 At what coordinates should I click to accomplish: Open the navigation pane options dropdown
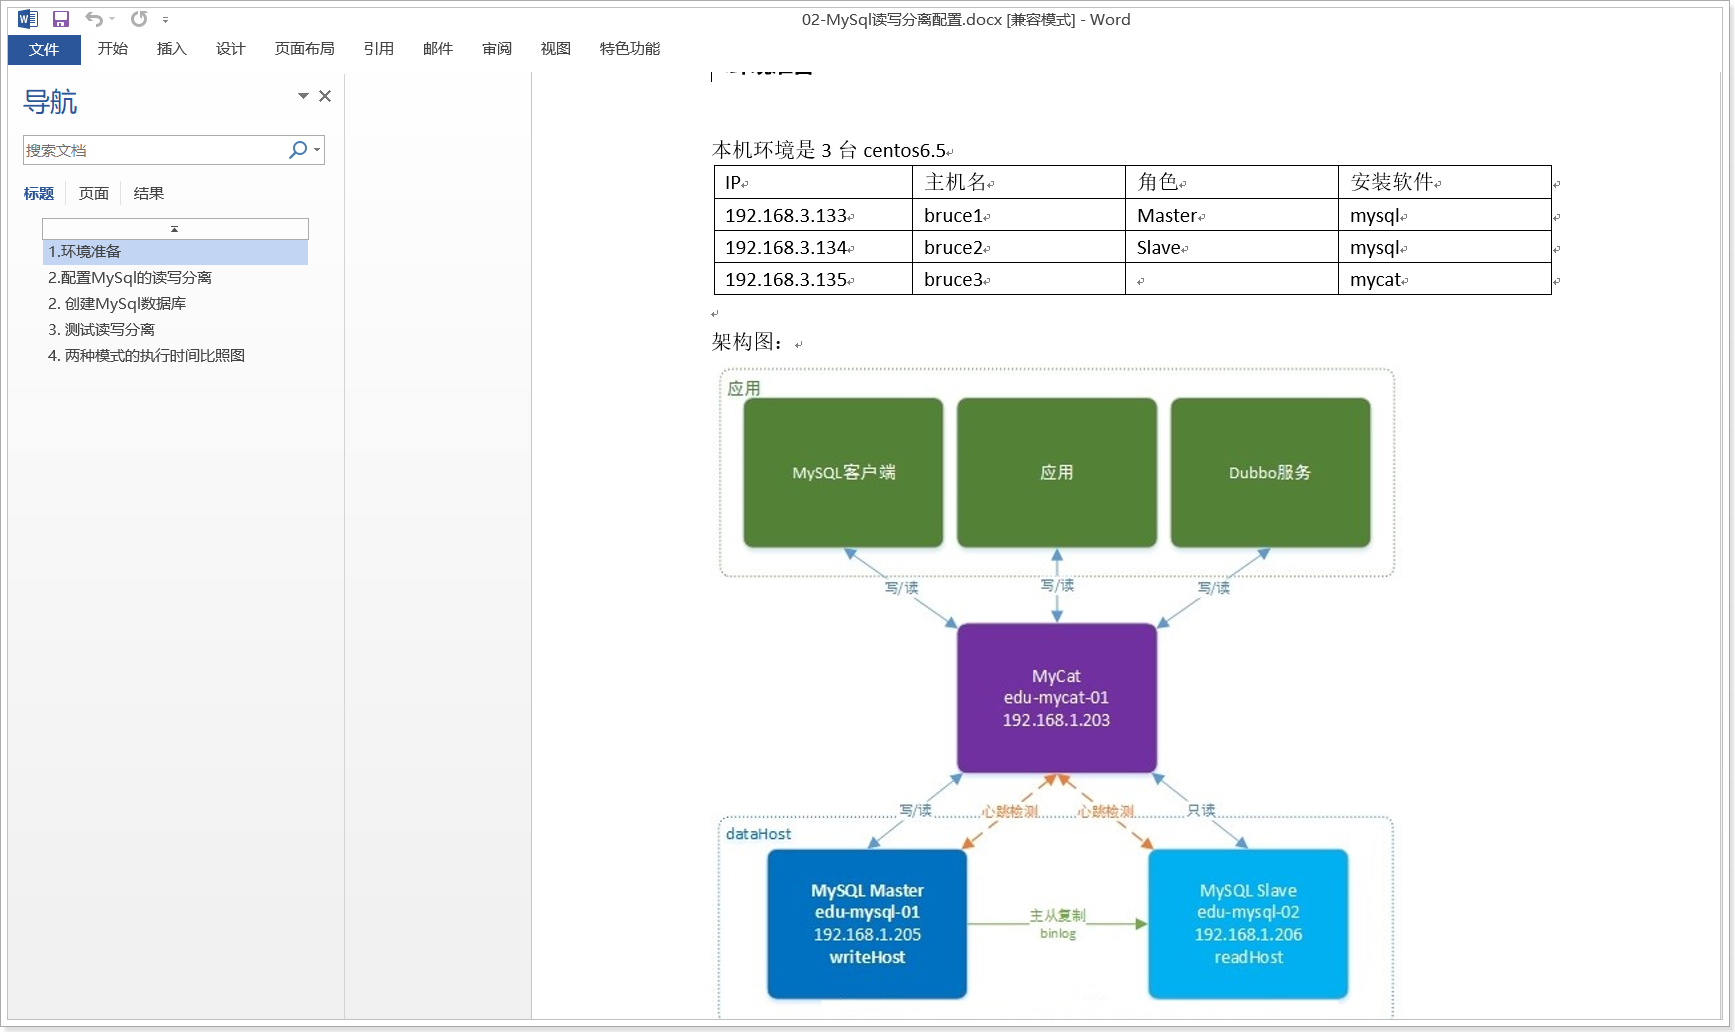tap(303, 96)
